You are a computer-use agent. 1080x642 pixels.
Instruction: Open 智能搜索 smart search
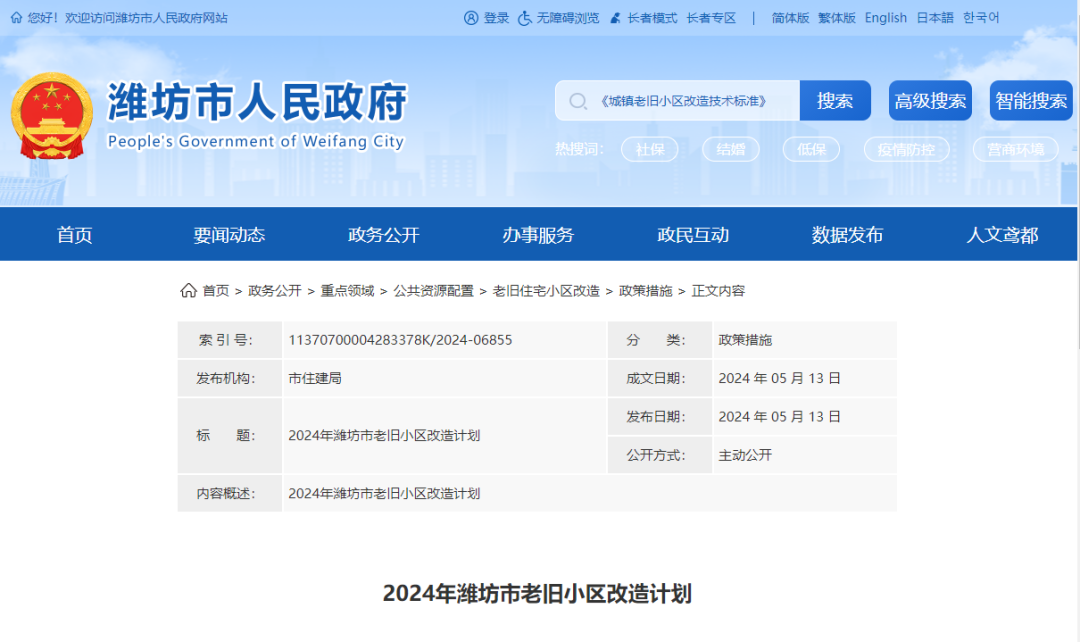pyautogui.click(x=1031, y=101)
